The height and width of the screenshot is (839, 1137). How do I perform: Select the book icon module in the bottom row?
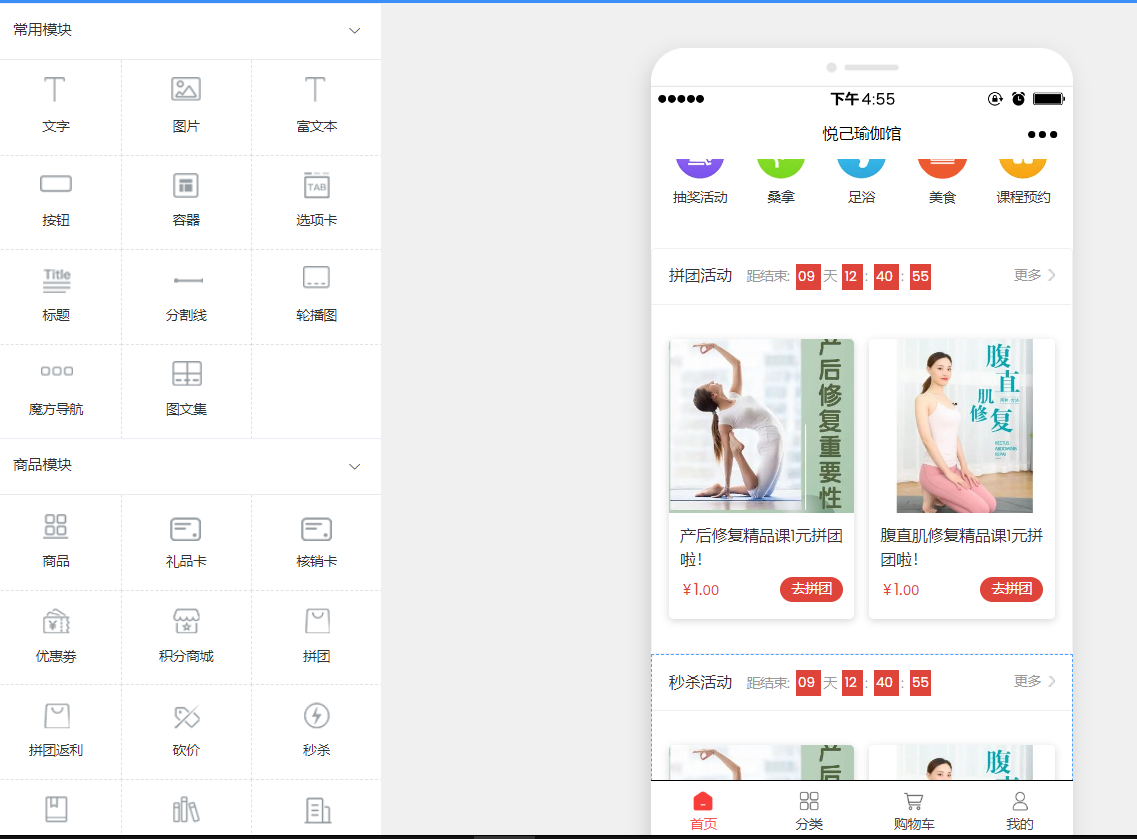tap(56, 809)
